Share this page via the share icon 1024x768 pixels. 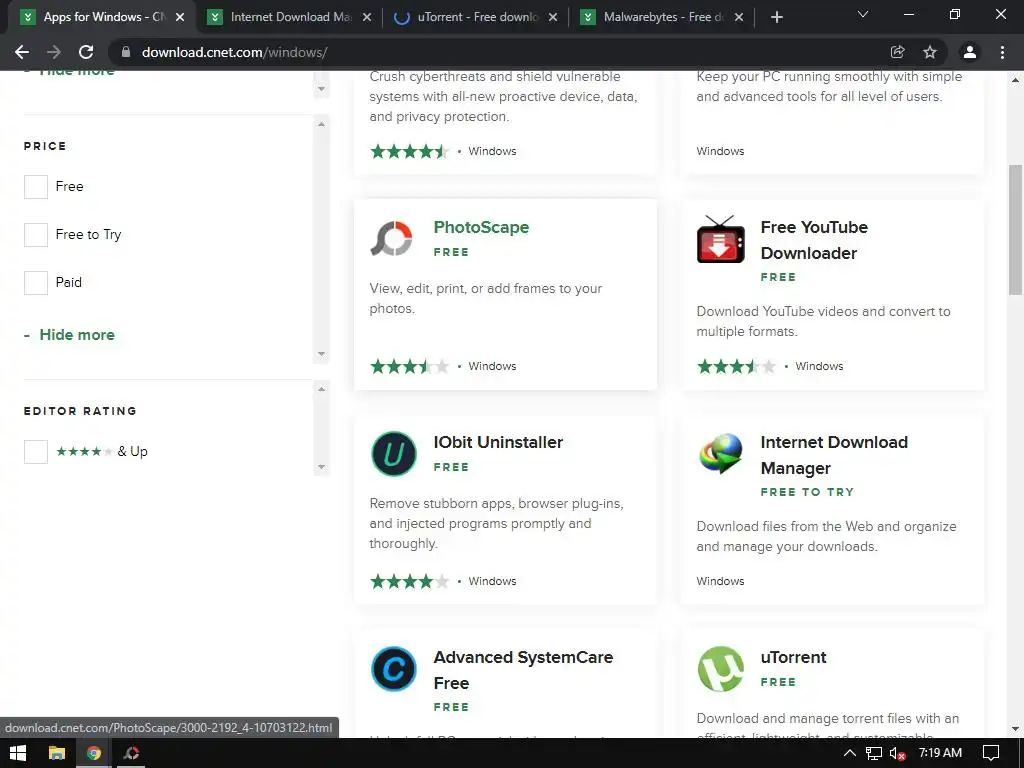pos(897,52)
